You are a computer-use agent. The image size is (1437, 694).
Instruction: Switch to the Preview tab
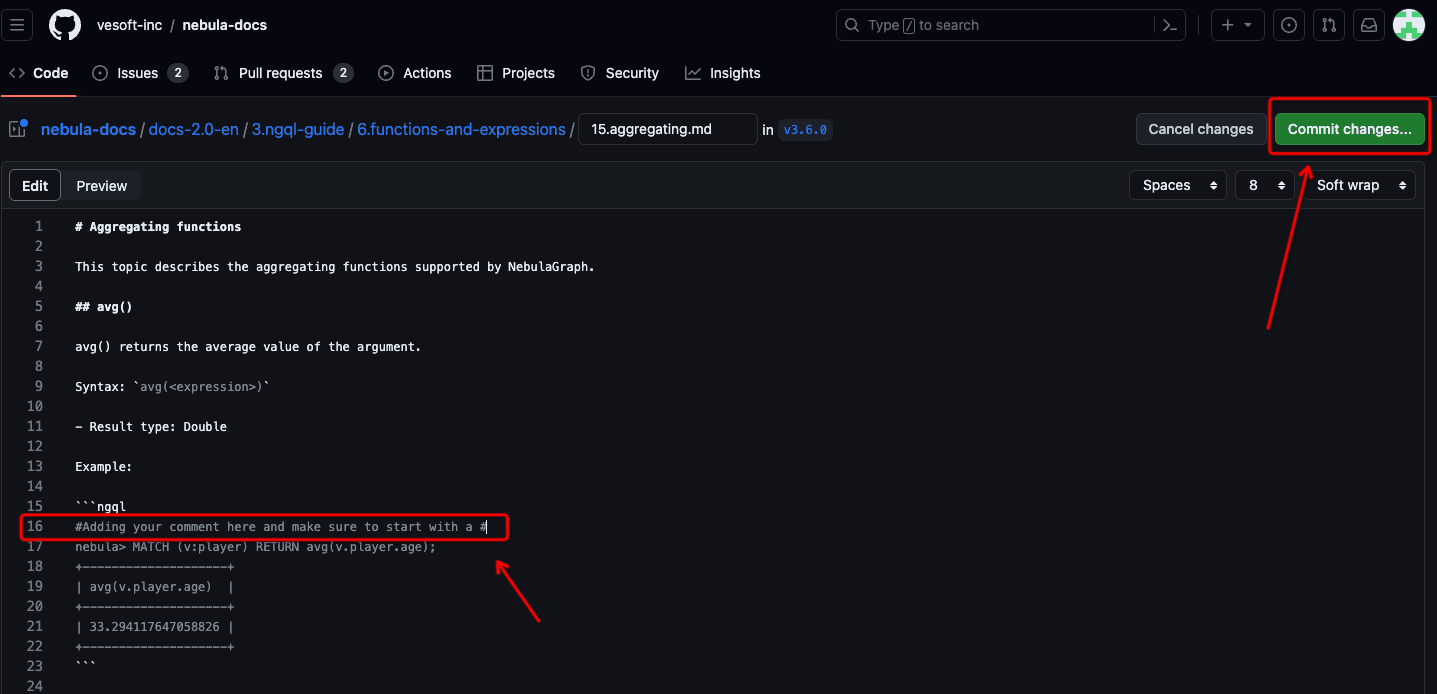[x=102, y=185]
